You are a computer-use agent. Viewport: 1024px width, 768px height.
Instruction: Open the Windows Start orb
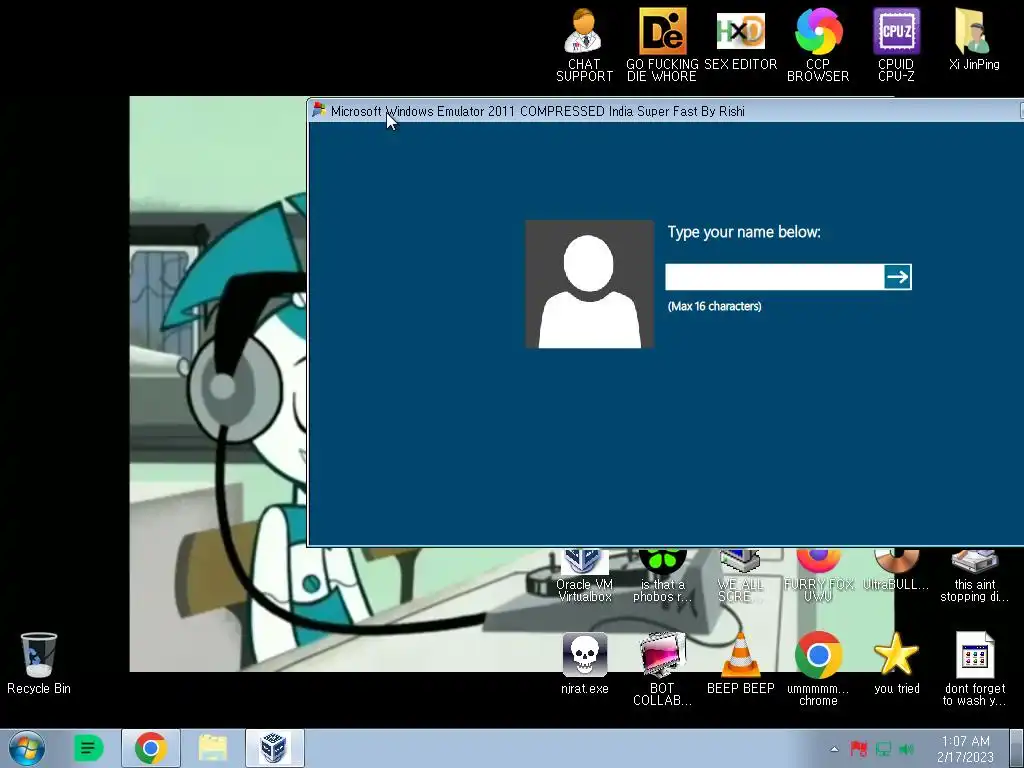point(27,748)
